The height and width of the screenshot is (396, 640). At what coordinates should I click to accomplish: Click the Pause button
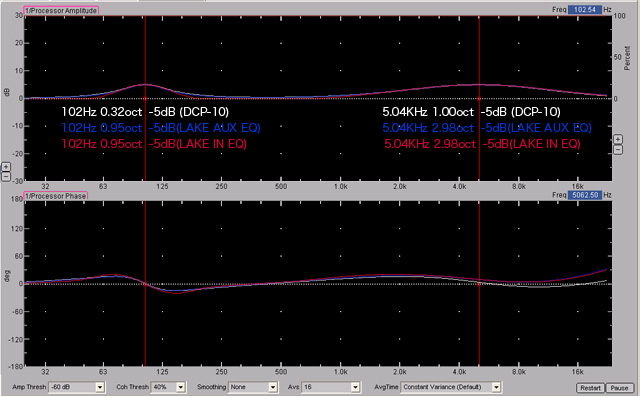pos(619,388)
